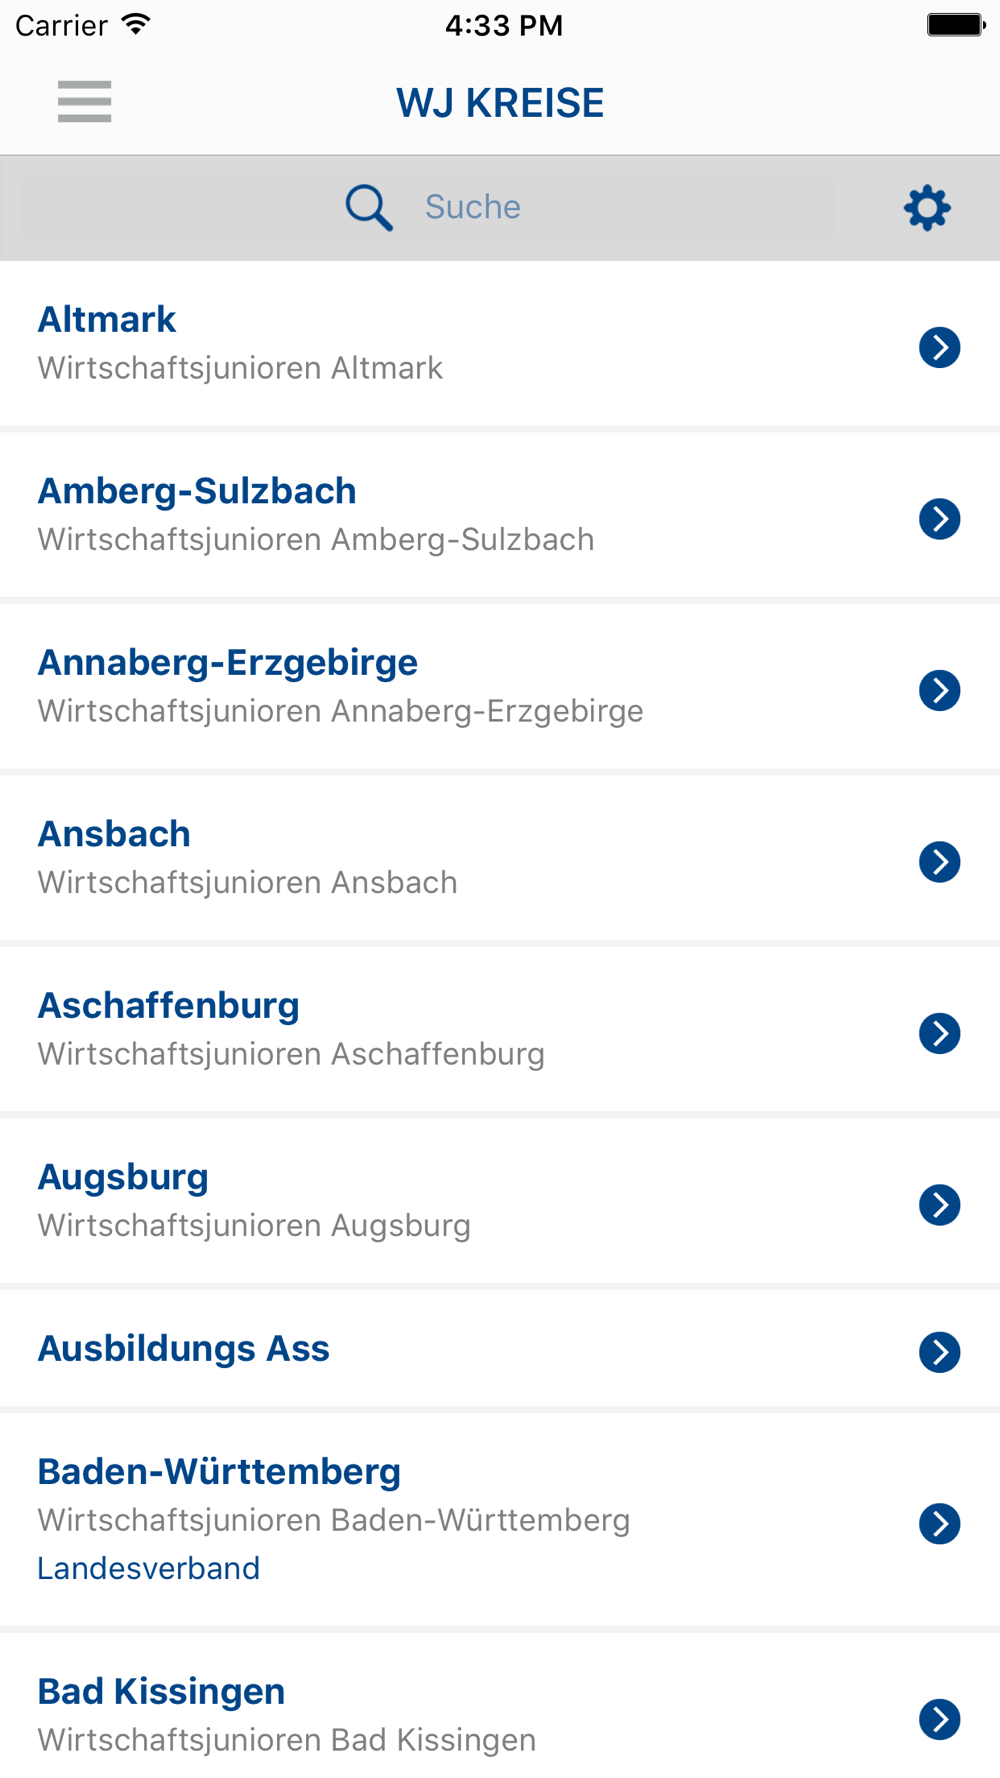This screenshot has height=1778, width=1000.
Task: Tap the magnifying glass search icon
Action: click(369, 208)
